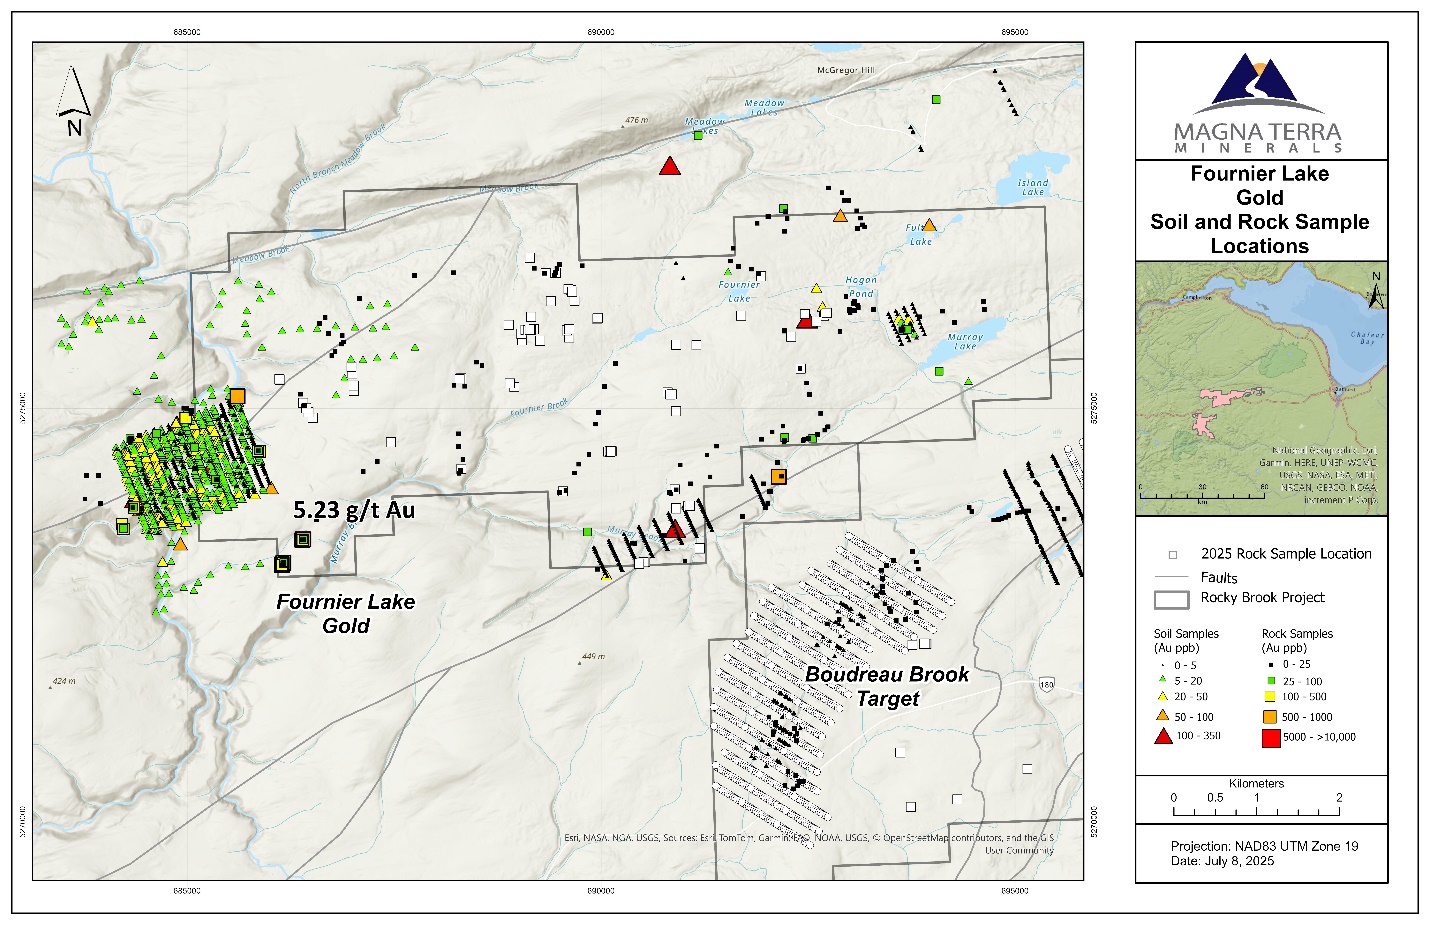The width and height of the screenshot is (1430, 925).
Task: Select the Rocky Brook Project boundary legend box
Action: (1171, 599)
